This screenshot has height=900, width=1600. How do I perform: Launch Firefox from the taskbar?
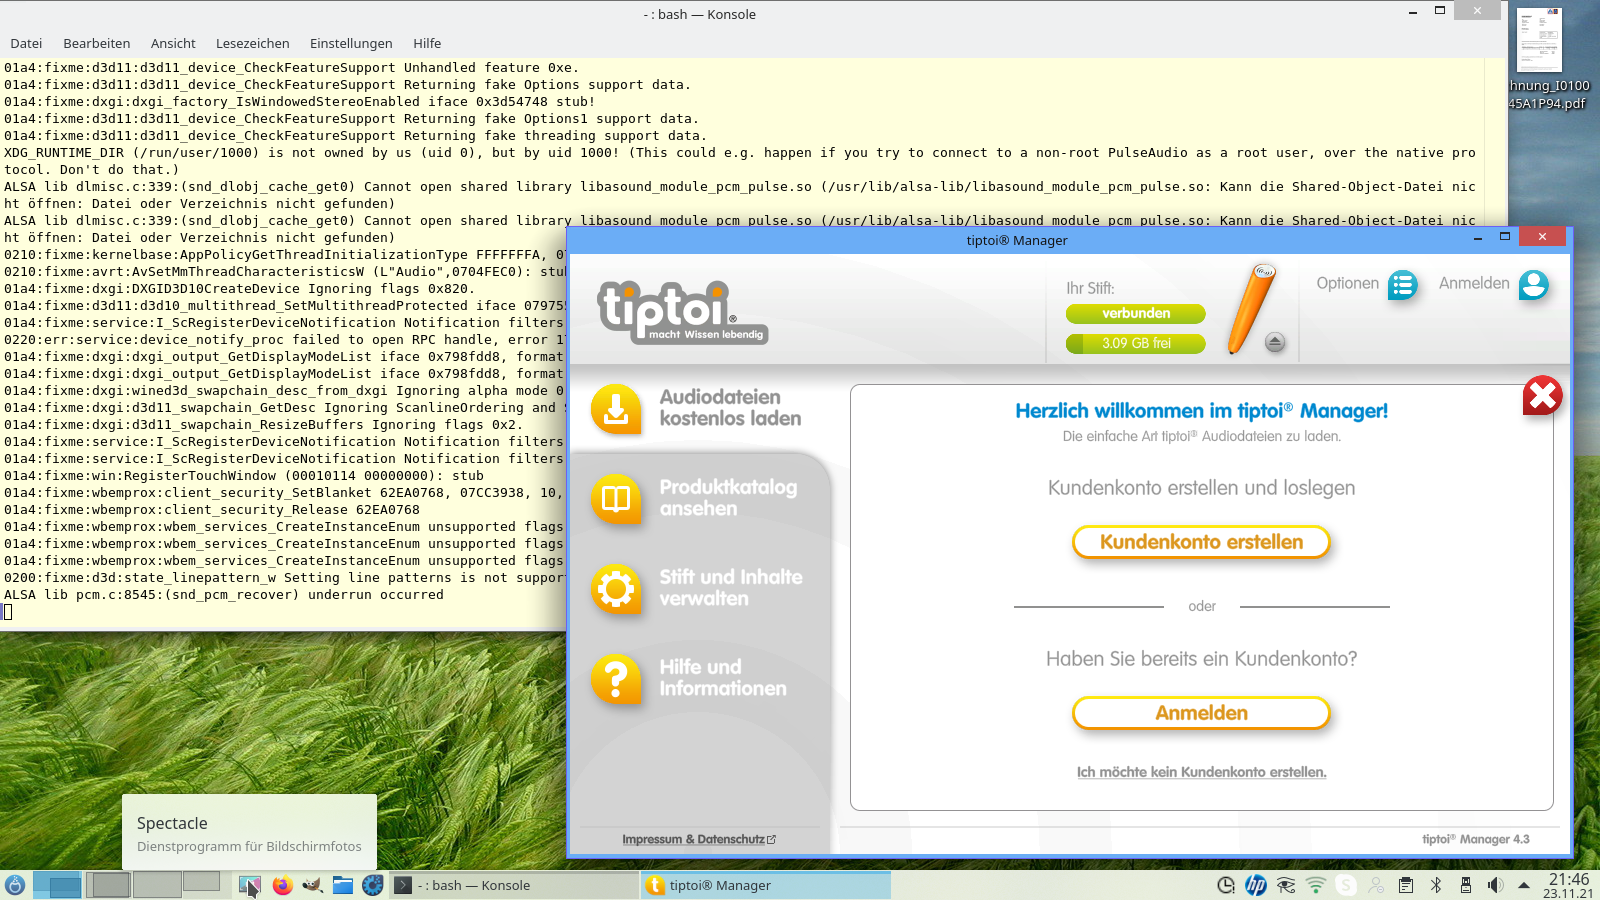[282, 885]
